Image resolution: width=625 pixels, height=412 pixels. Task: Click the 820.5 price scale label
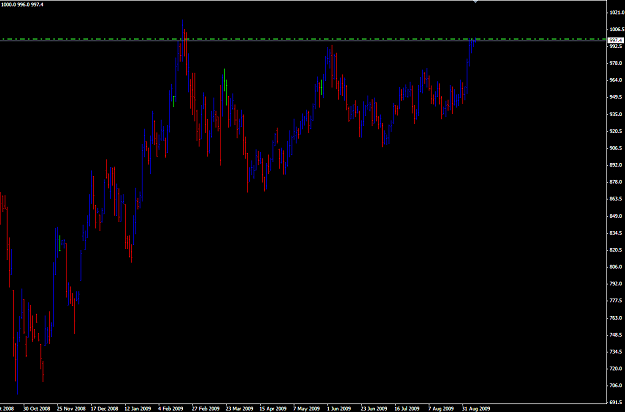(x=616, y=250)
